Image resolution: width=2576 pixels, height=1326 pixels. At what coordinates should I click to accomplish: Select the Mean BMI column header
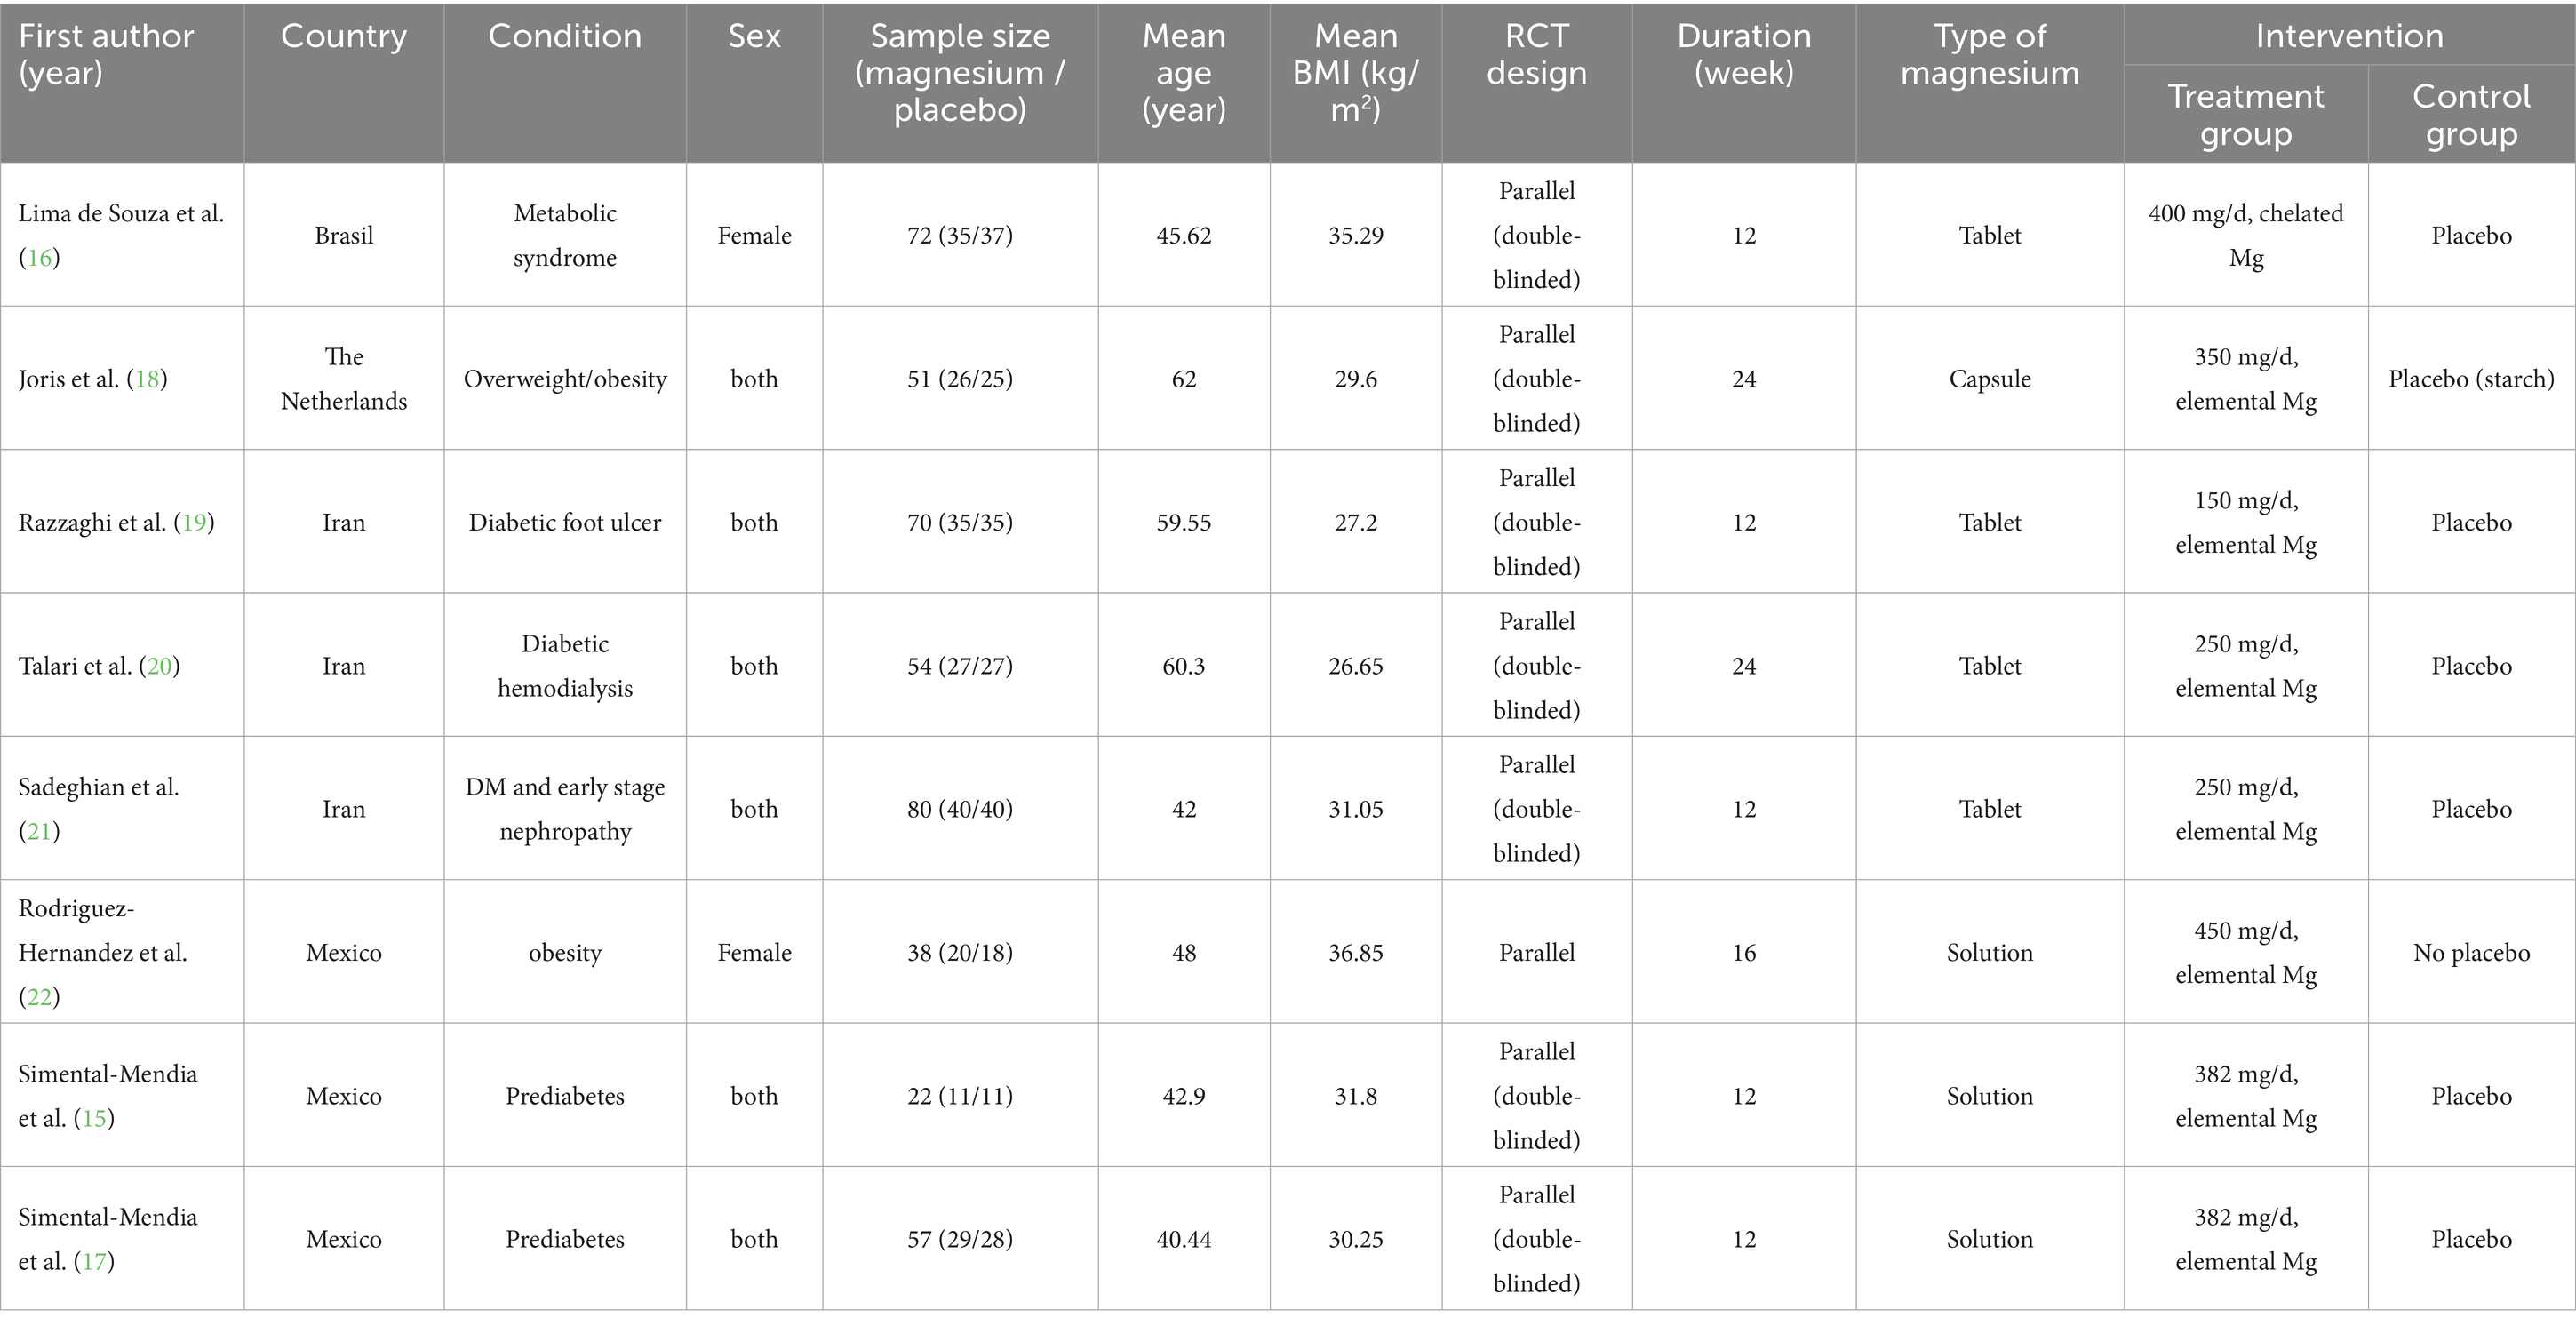click(x=1355, y=72)
